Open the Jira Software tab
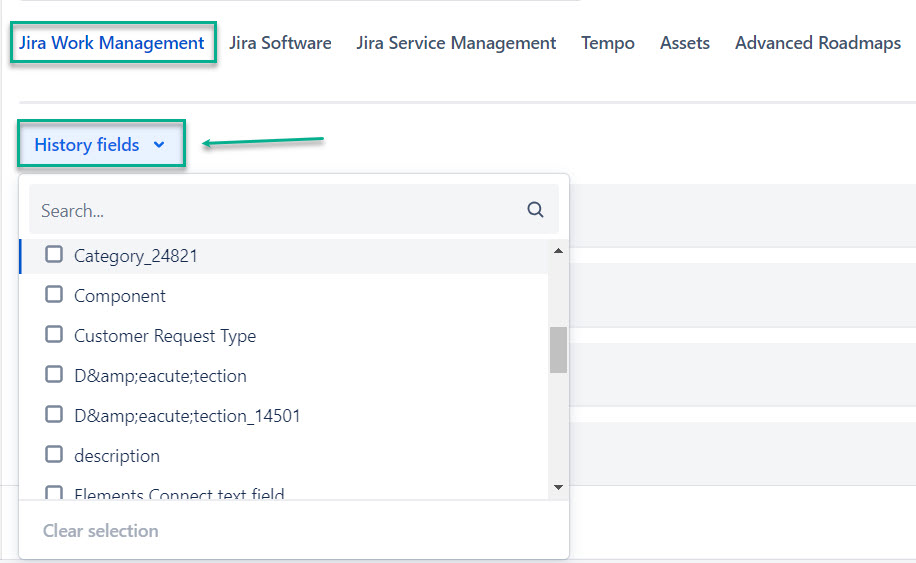This screenshot has height=563, width=916. click(280, 44)
